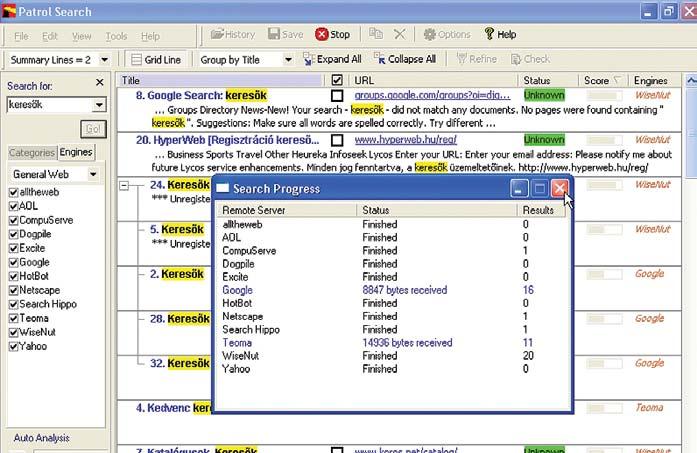Select the WiseNut row in Search Progress
This screenshot has height=453, width=697.
pyautogui.click(x=393, y=356)
